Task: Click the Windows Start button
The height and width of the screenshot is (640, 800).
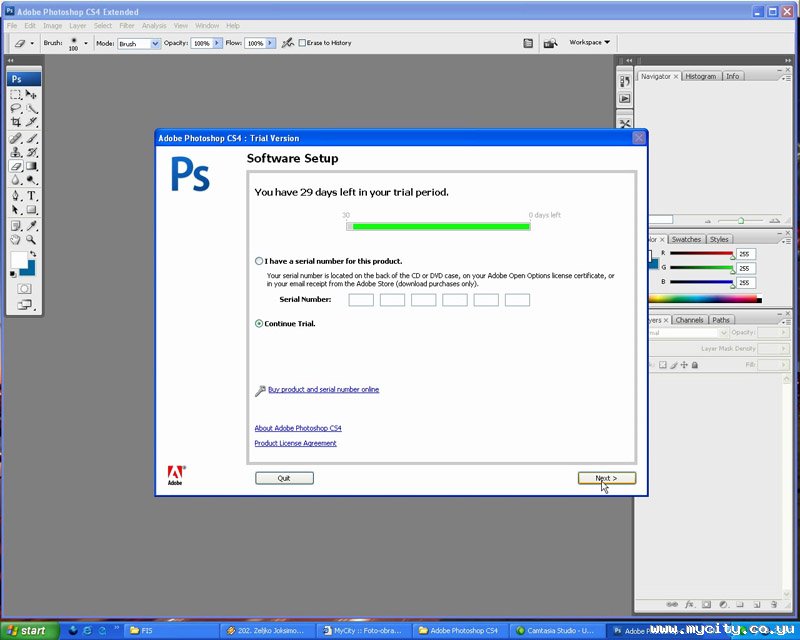Action: 28,630
